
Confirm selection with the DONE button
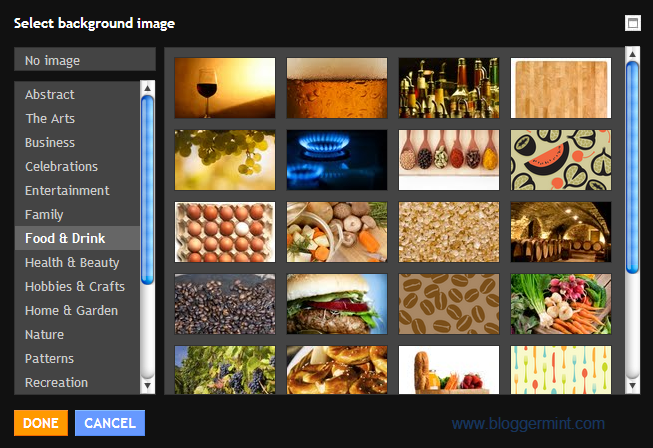point(41,423)
